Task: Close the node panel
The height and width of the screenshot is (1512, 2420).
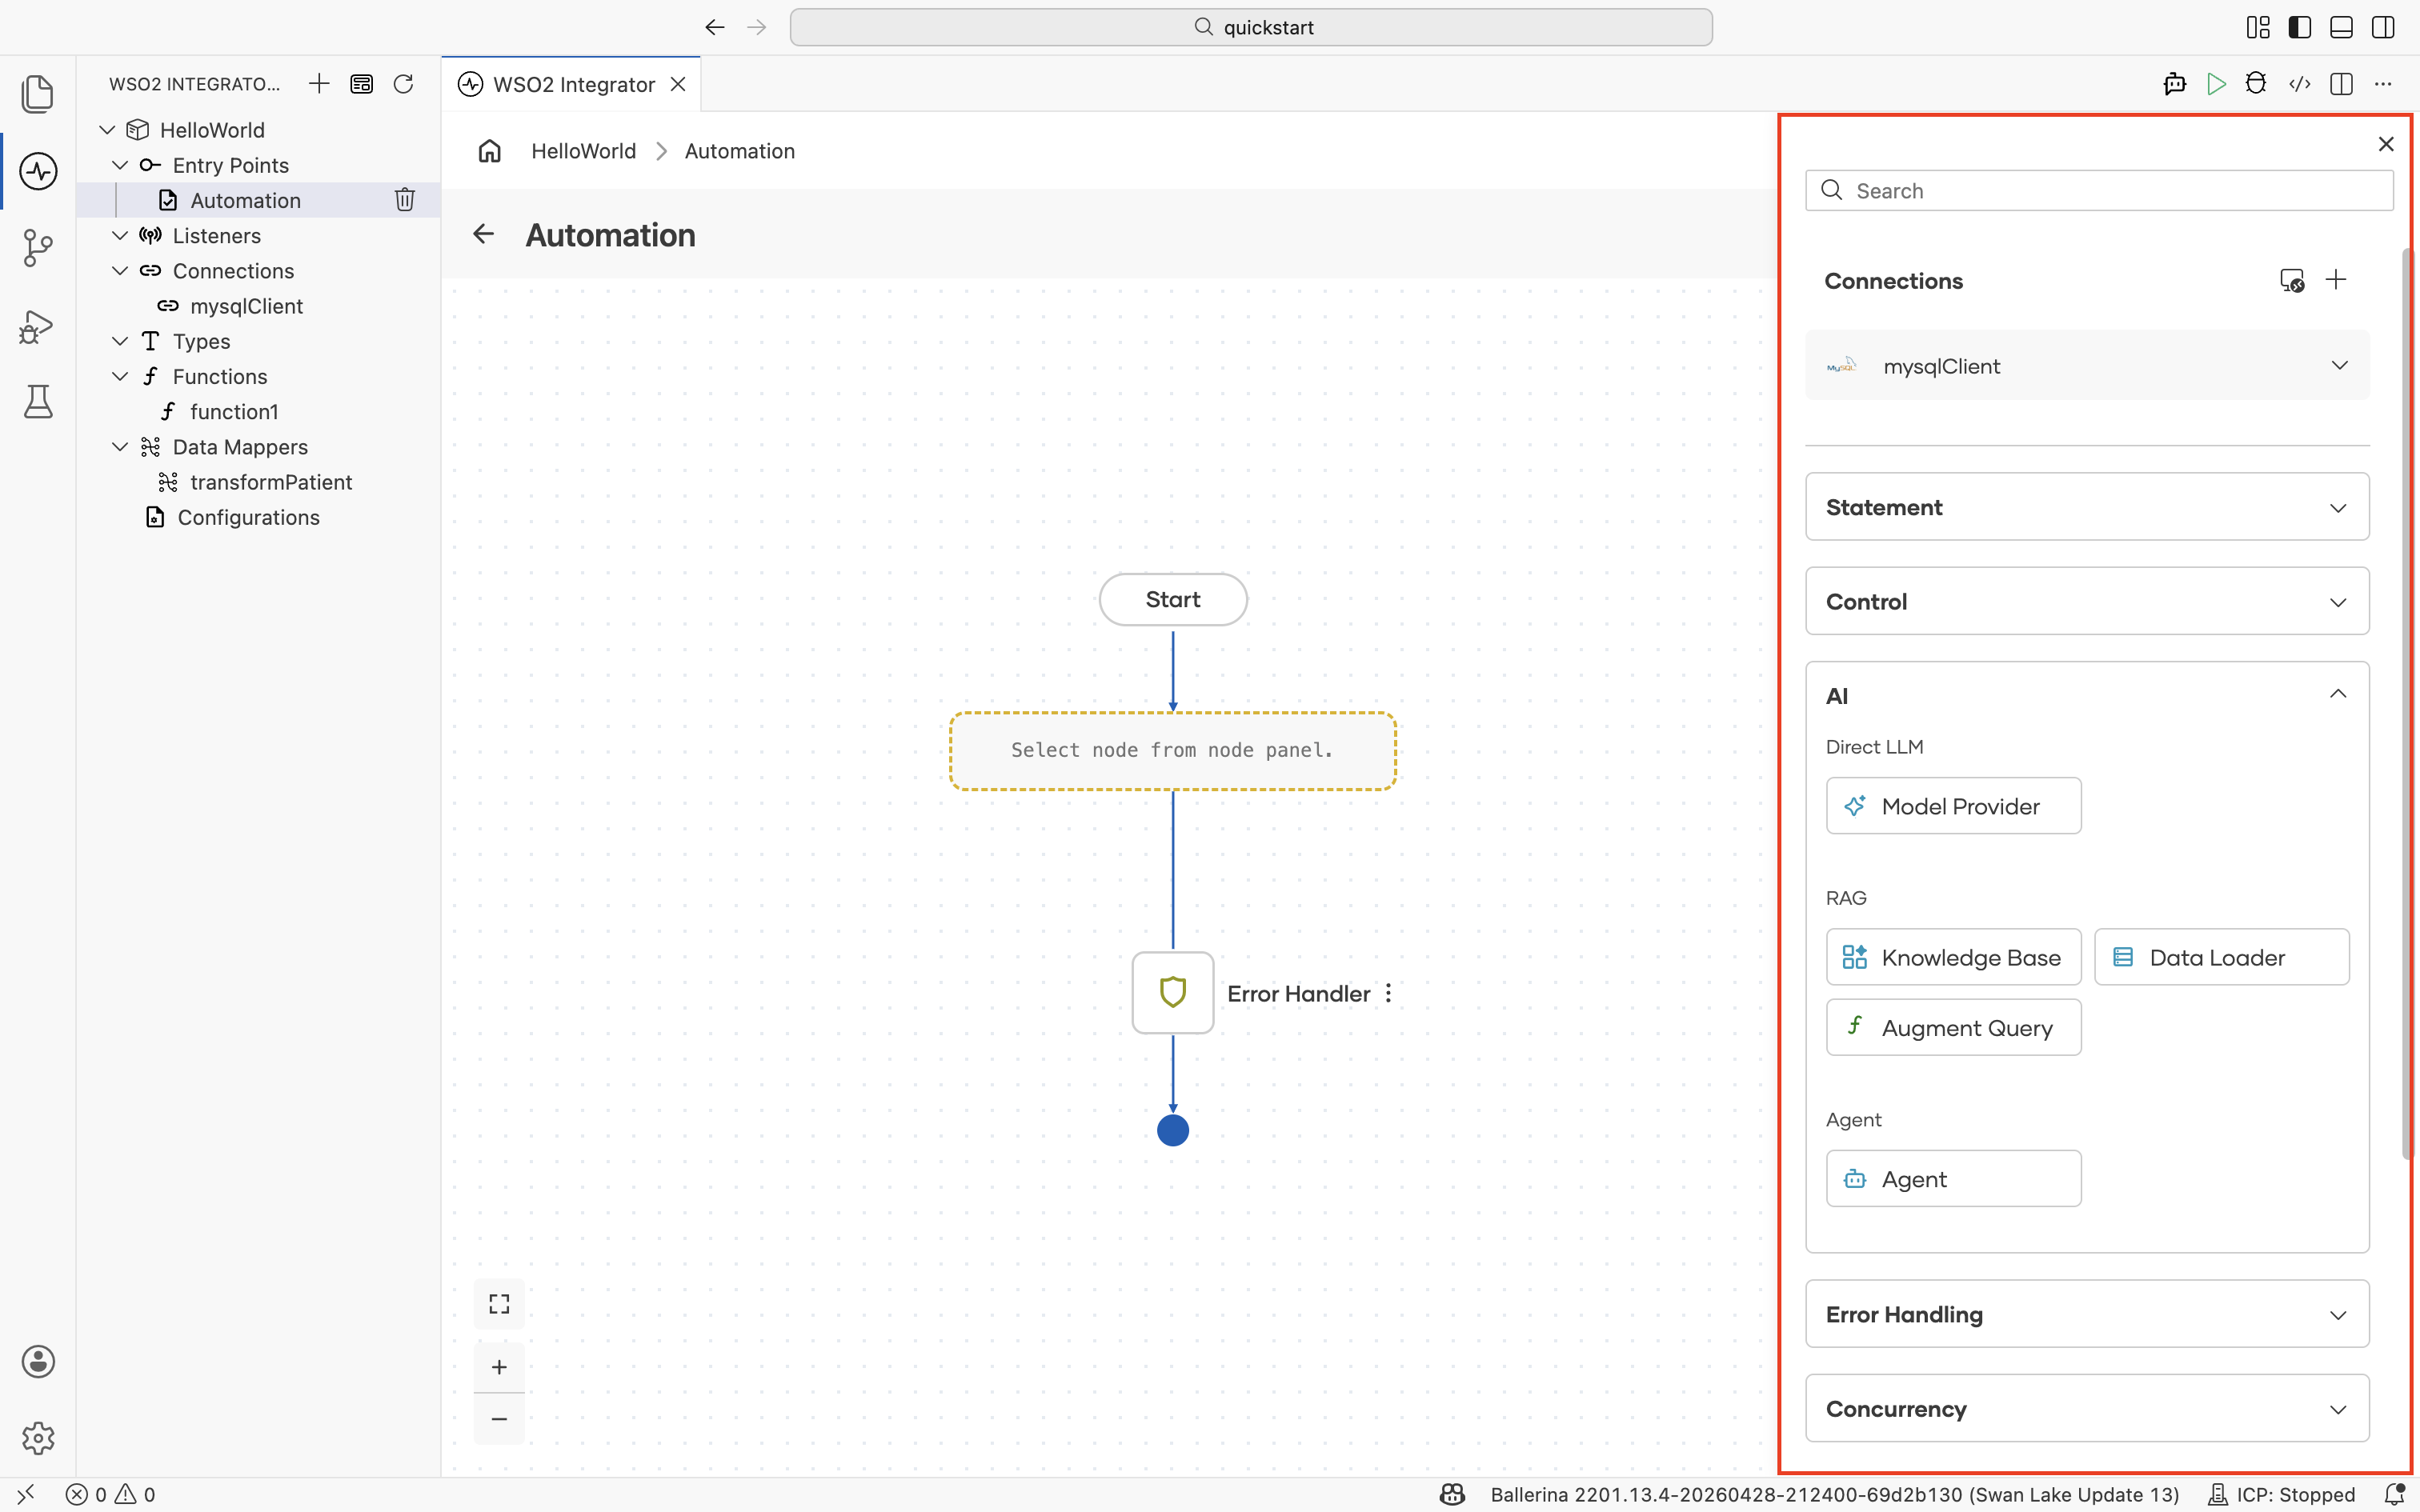Action: click(x=2386, y=144)
